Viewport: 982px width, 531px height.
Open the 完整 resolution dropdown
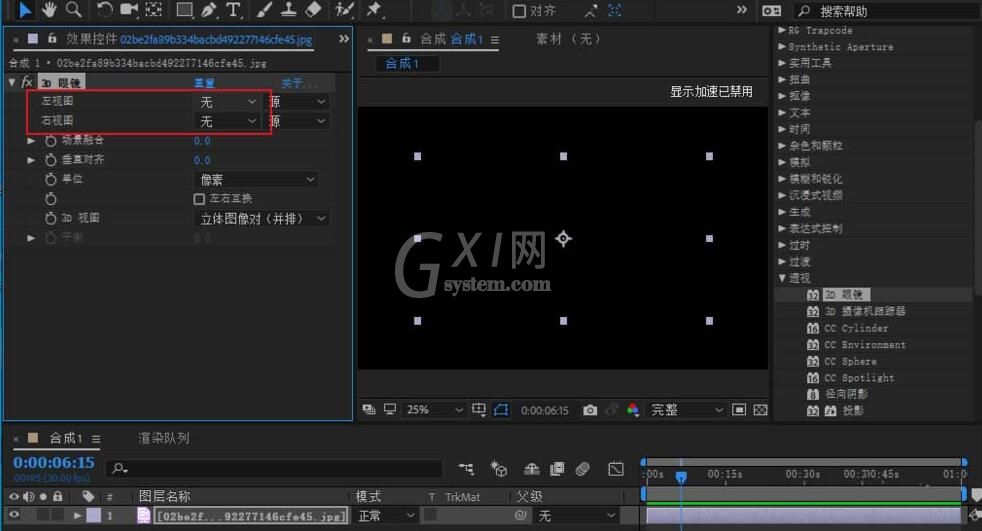(x=686, y=410)
